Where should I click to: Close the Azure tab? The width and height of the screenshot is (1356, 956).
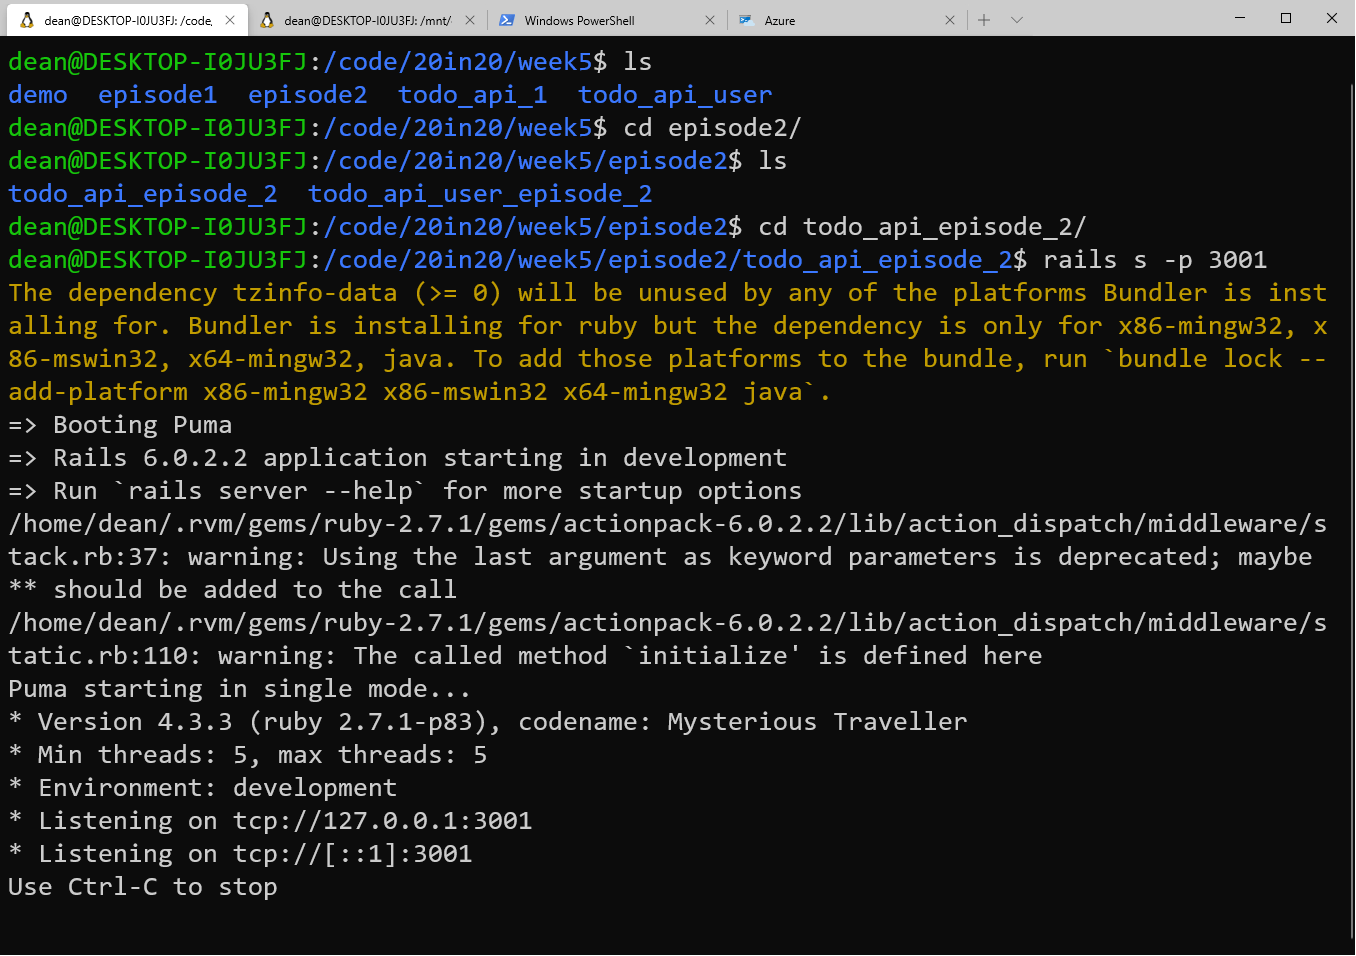950,20
